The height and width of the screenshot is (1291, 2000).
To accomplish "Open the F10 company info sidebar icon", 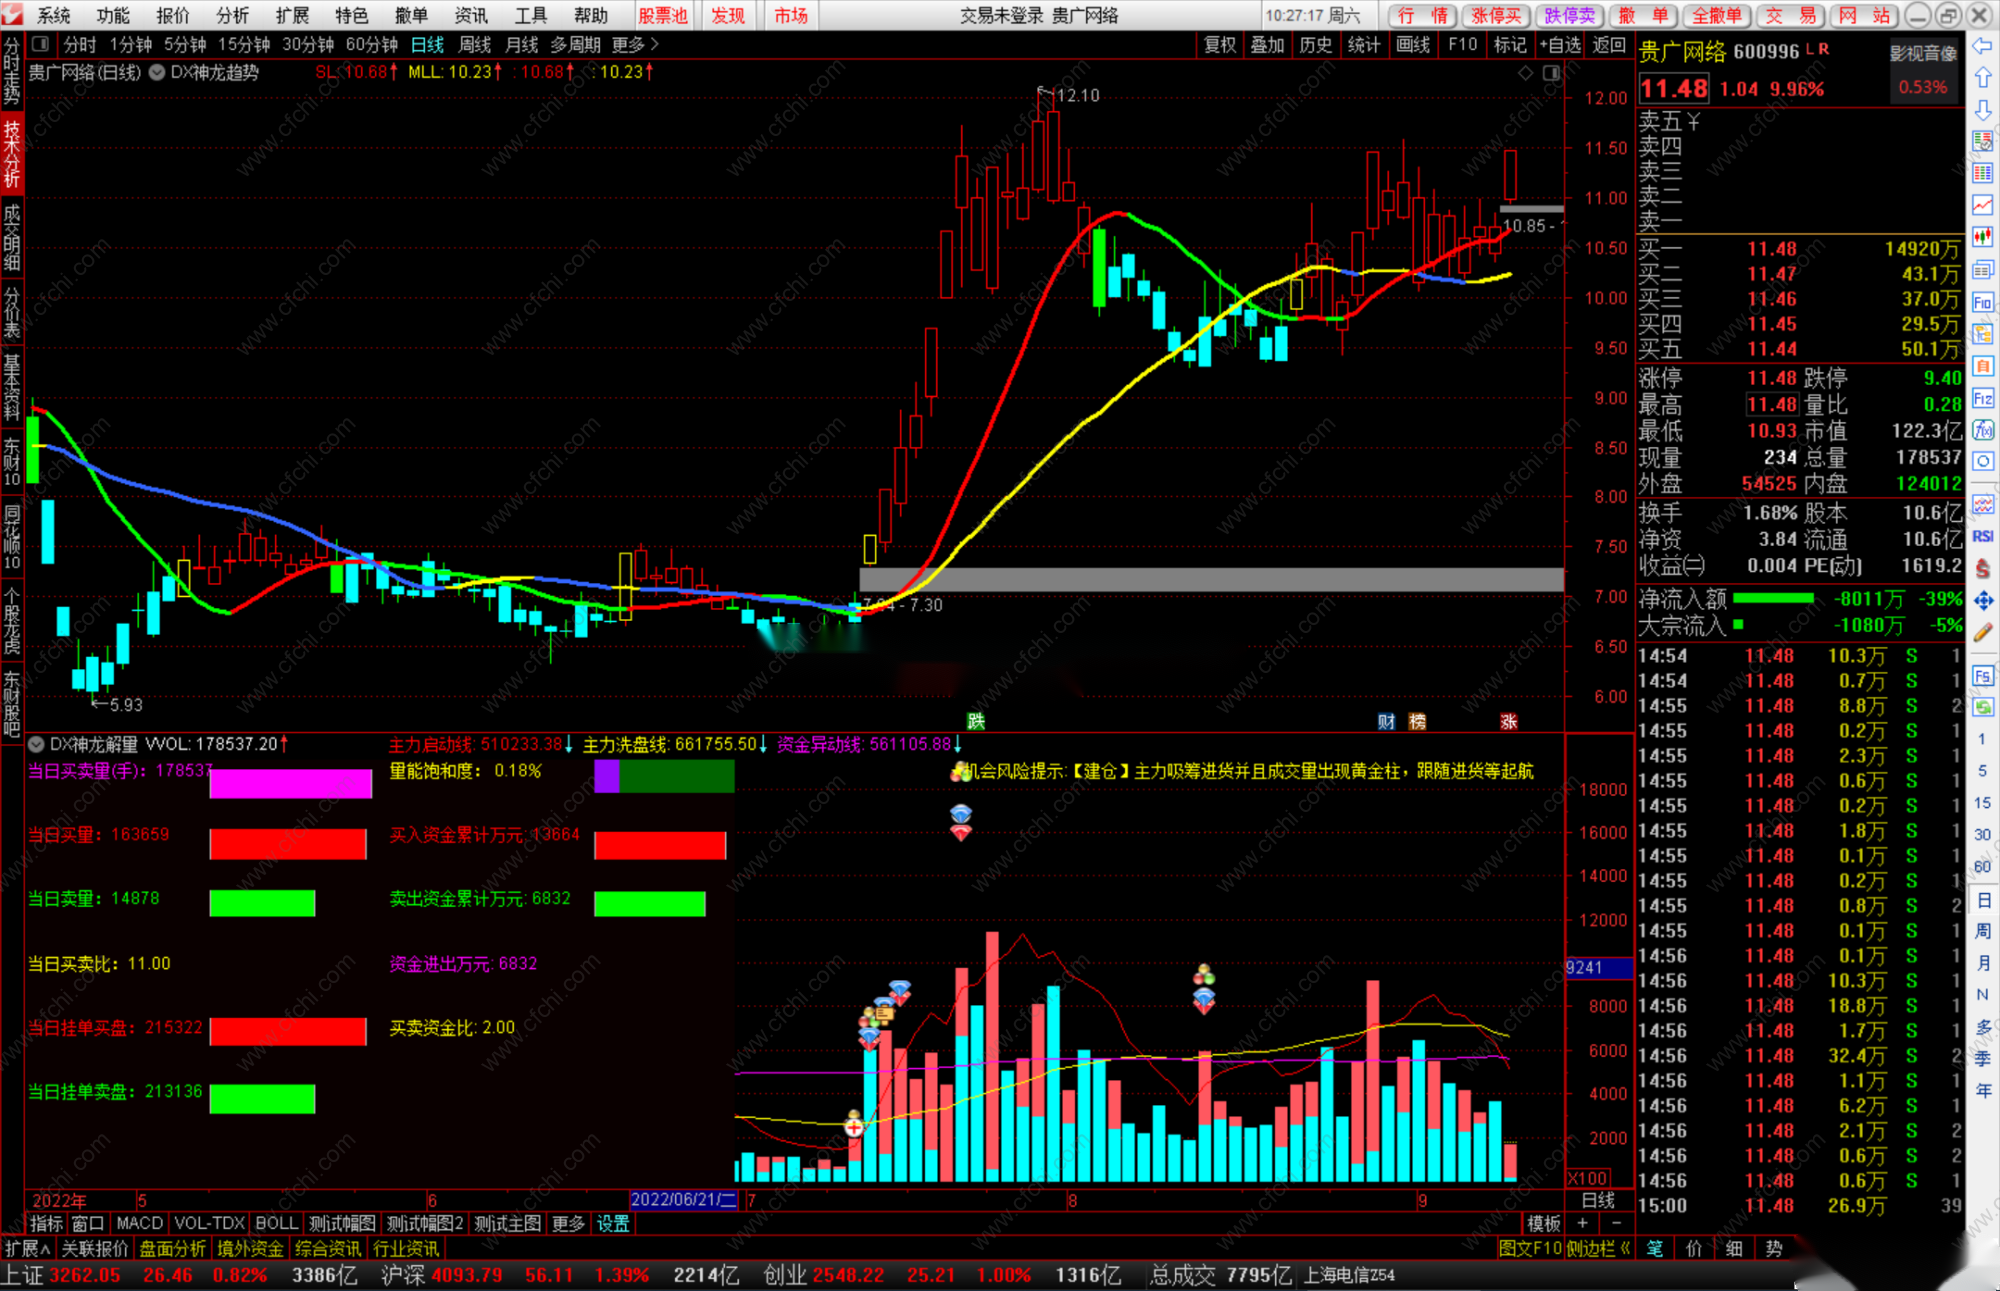I will click(1983, 302).
